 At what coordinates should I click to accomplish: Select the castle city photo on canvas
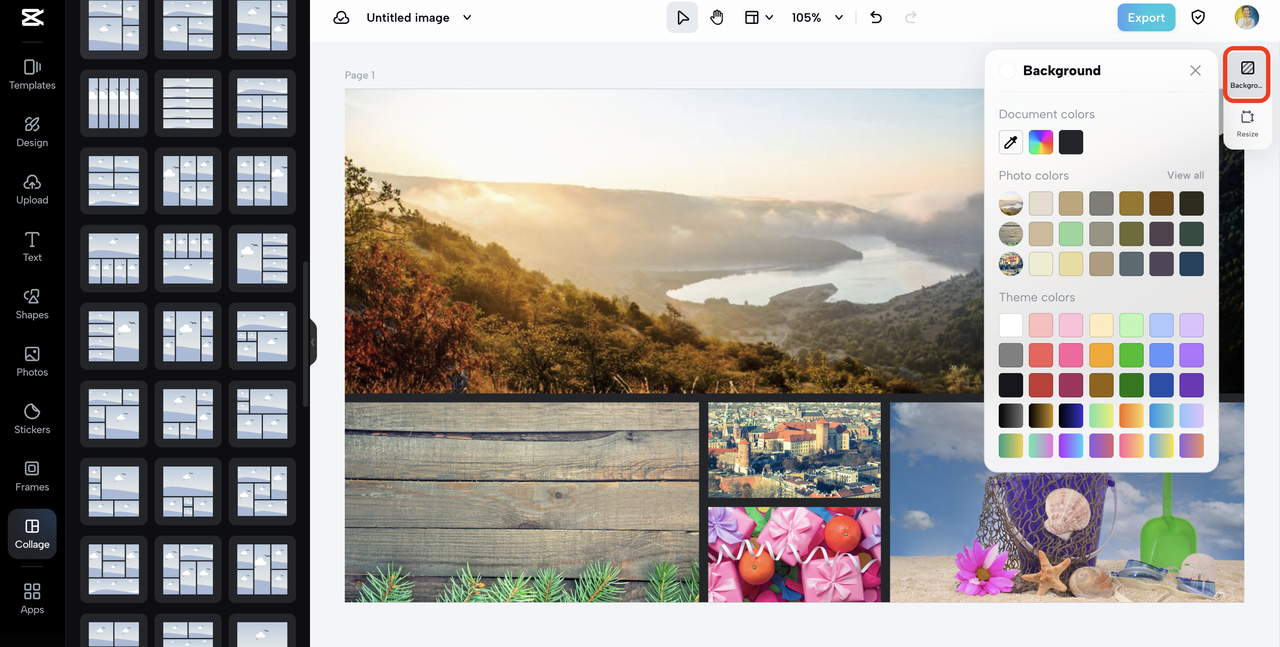pyautogui.click(x=794, y=450)
